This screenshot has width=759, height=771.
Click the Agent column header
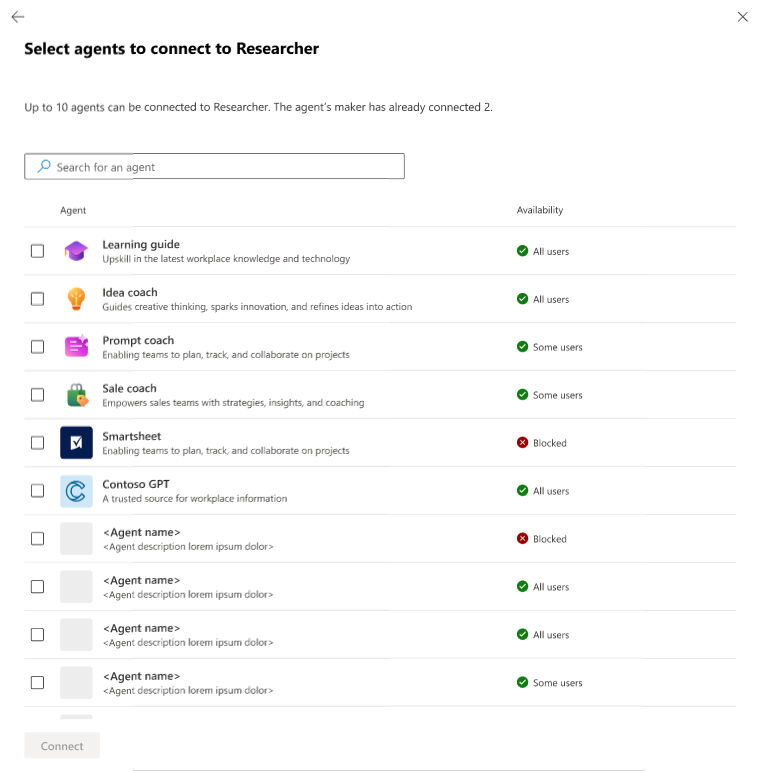(x=73, y=210)
